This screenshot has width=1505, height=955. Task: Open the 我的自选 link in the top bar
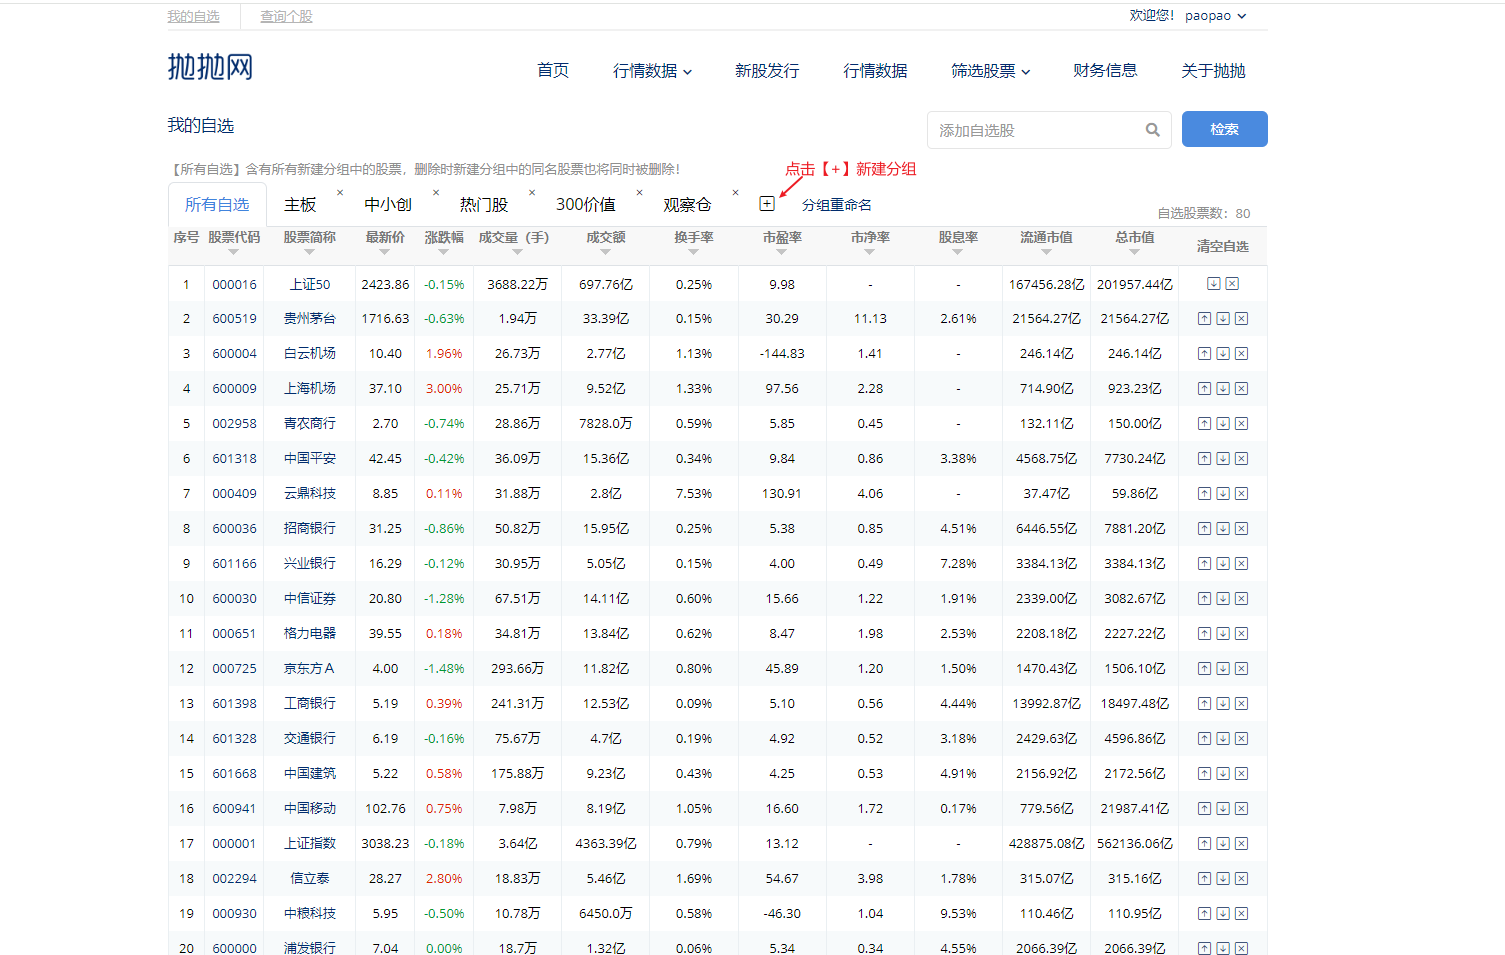coord(193,16)
